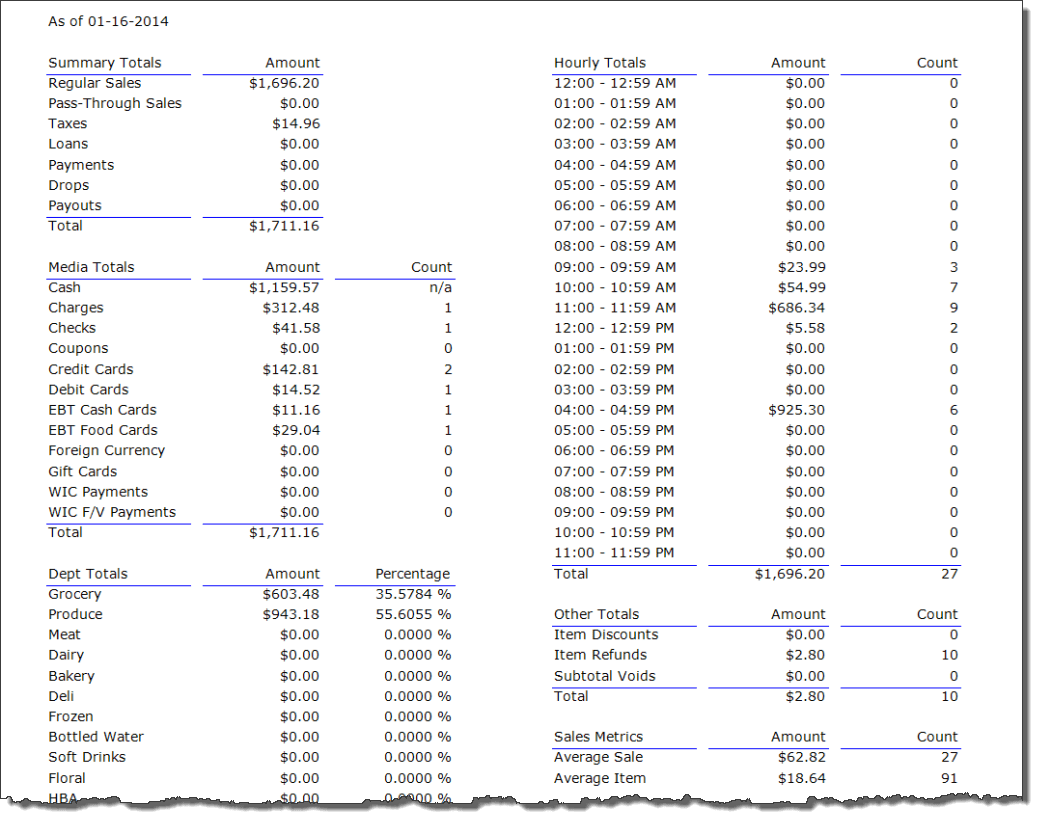Click the $686.34 hourly amount

click(796, 308)
